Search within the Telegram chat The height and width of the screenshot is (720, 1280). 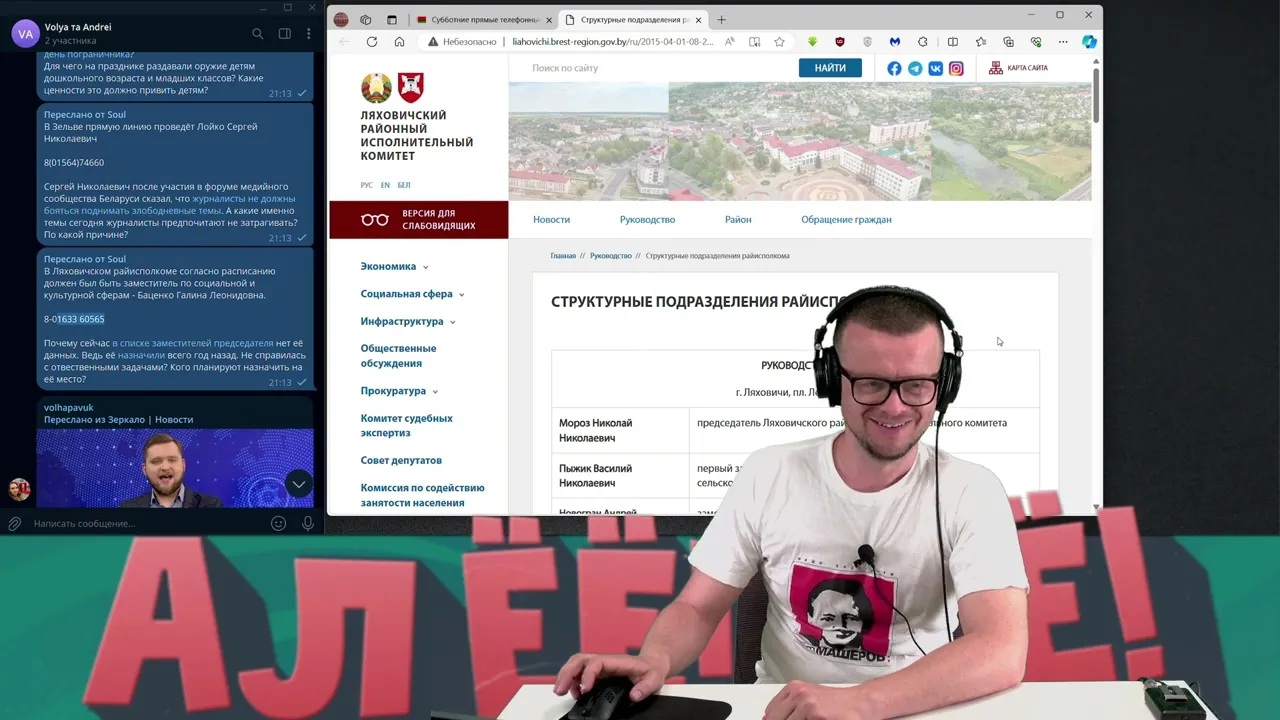point(257,34)
